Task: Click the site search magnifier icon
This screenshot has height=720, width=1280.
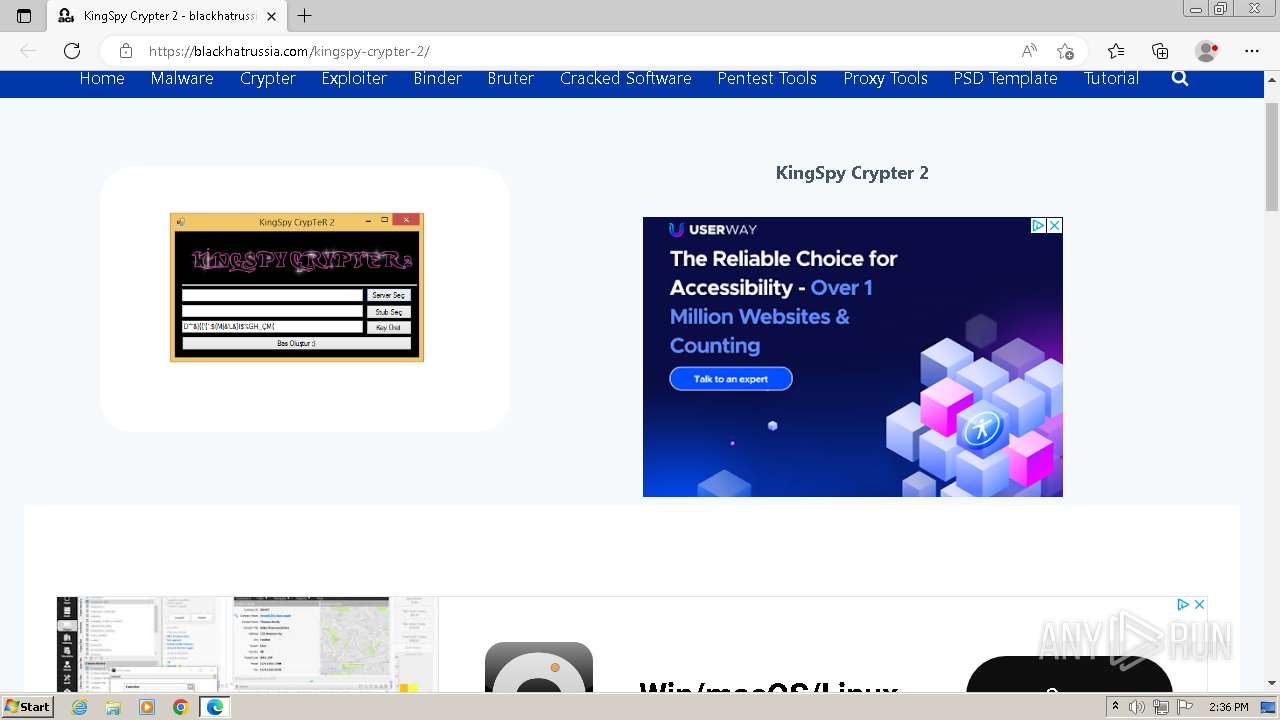Action: tap(1180, 78)
